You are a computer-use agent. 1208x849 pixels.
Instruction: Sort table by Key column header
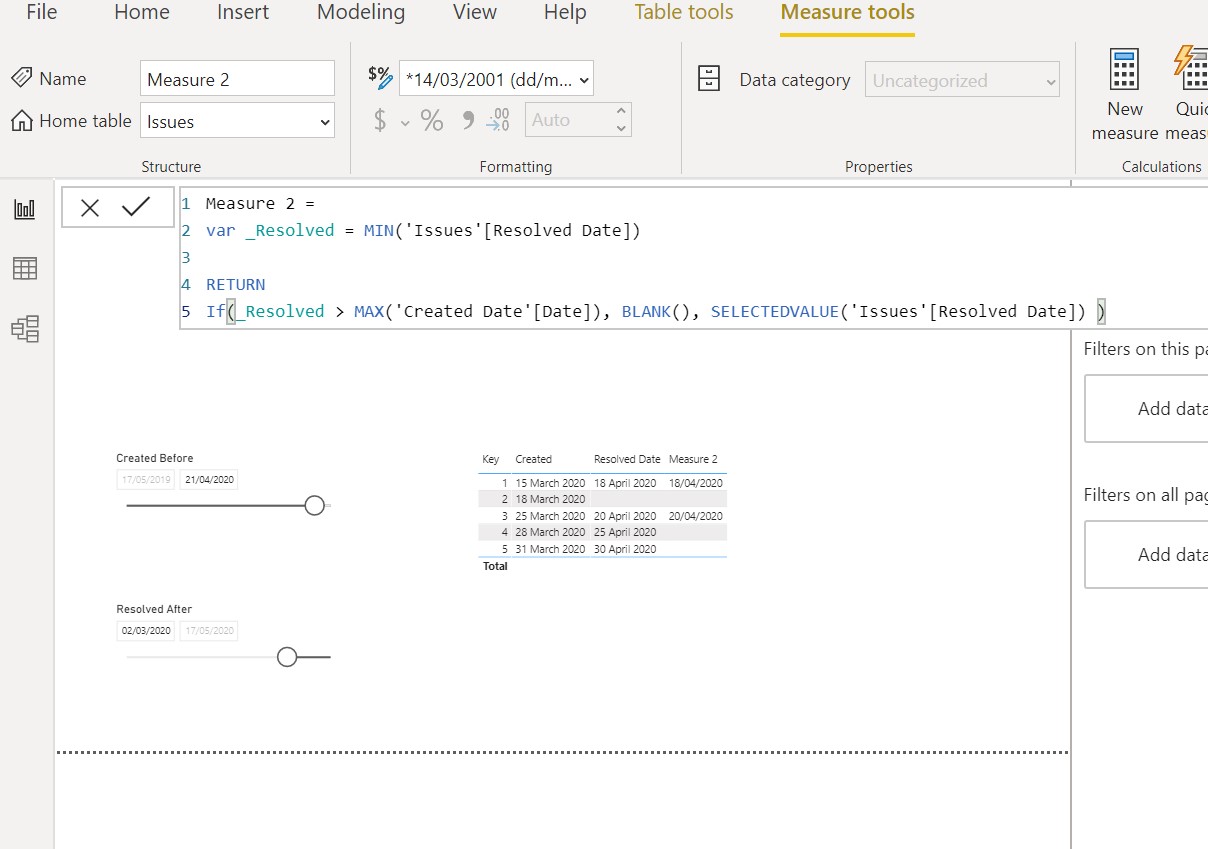tap(491, 459)
